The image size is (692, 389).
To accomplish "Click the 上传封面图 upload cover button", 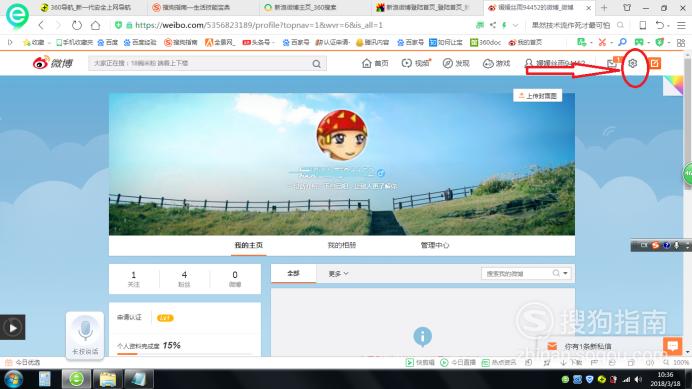I will point(538,95).
